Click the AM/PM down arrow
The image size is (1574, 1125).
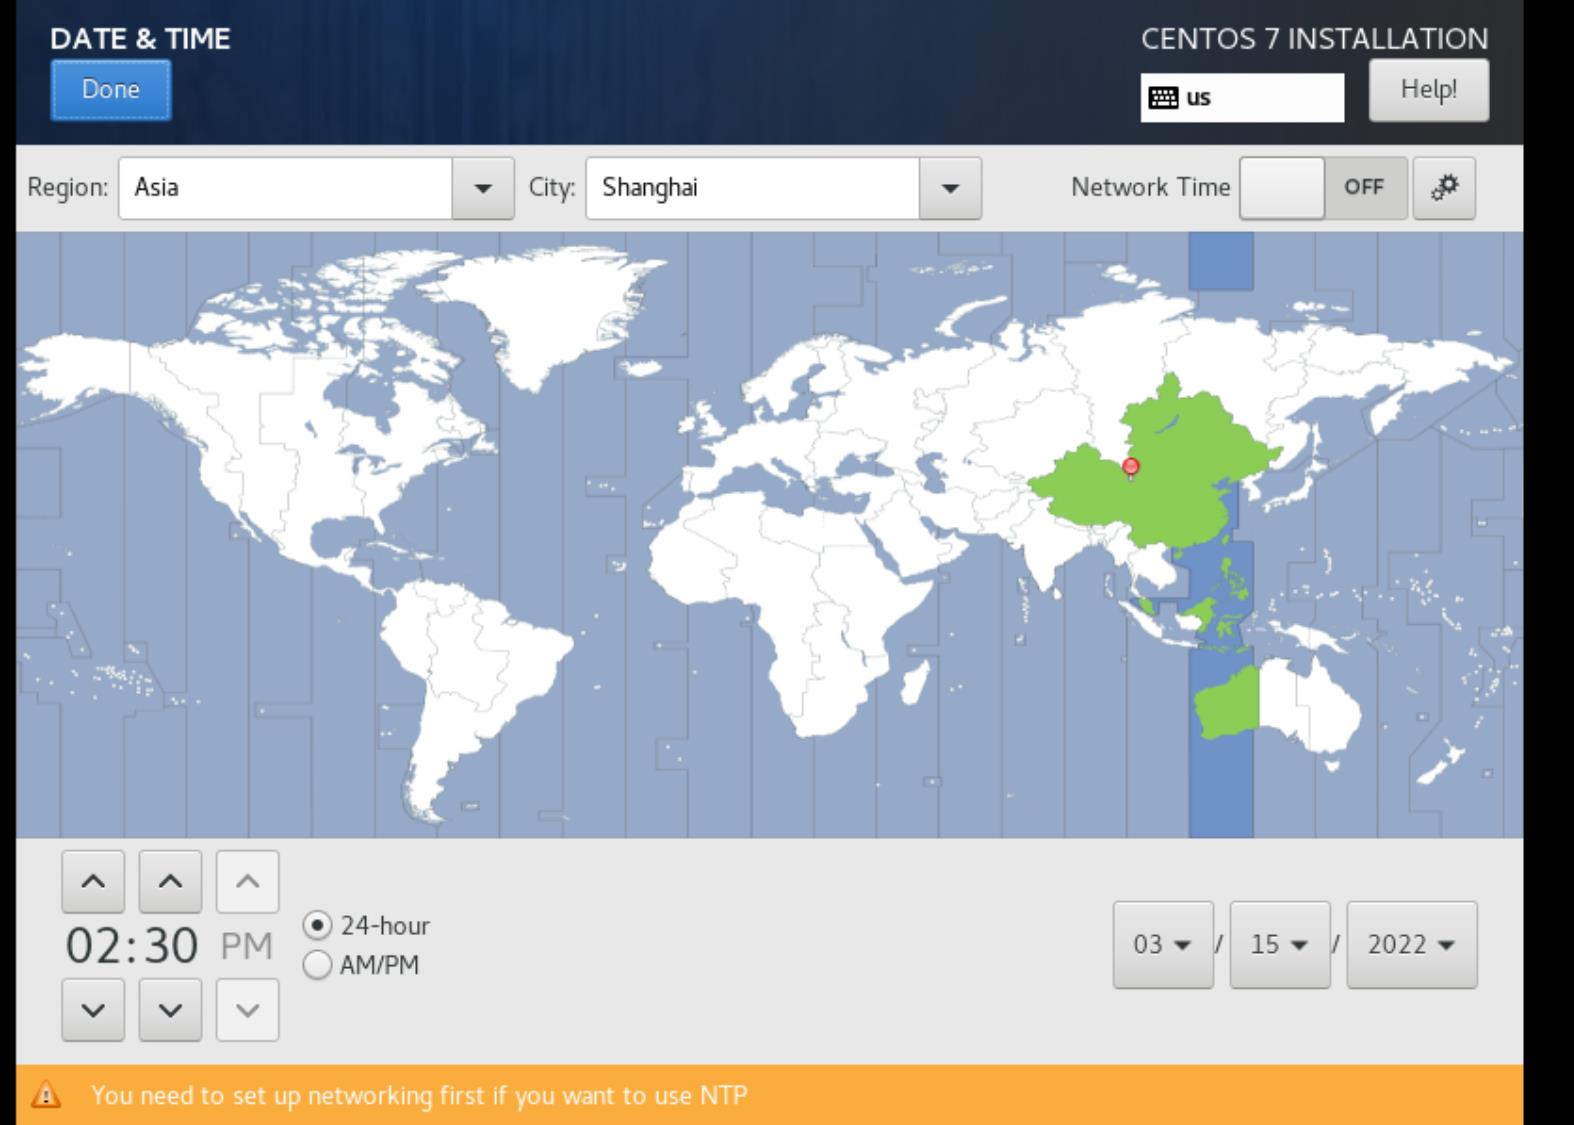click(x=247, y=1010)
